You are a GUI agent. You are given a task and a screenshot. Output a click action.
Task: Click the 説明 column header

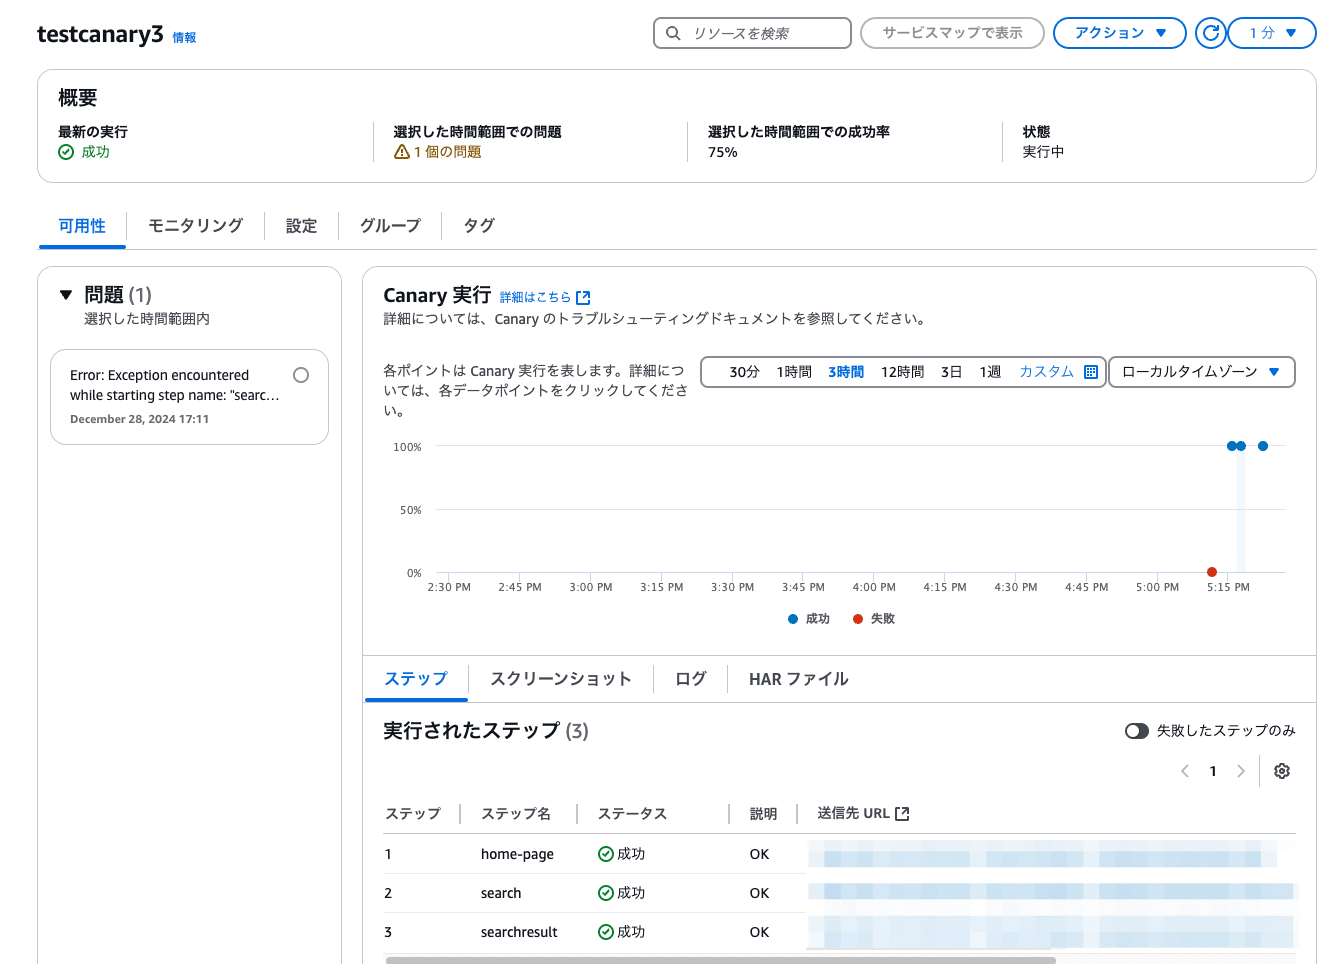coord(763,814)
